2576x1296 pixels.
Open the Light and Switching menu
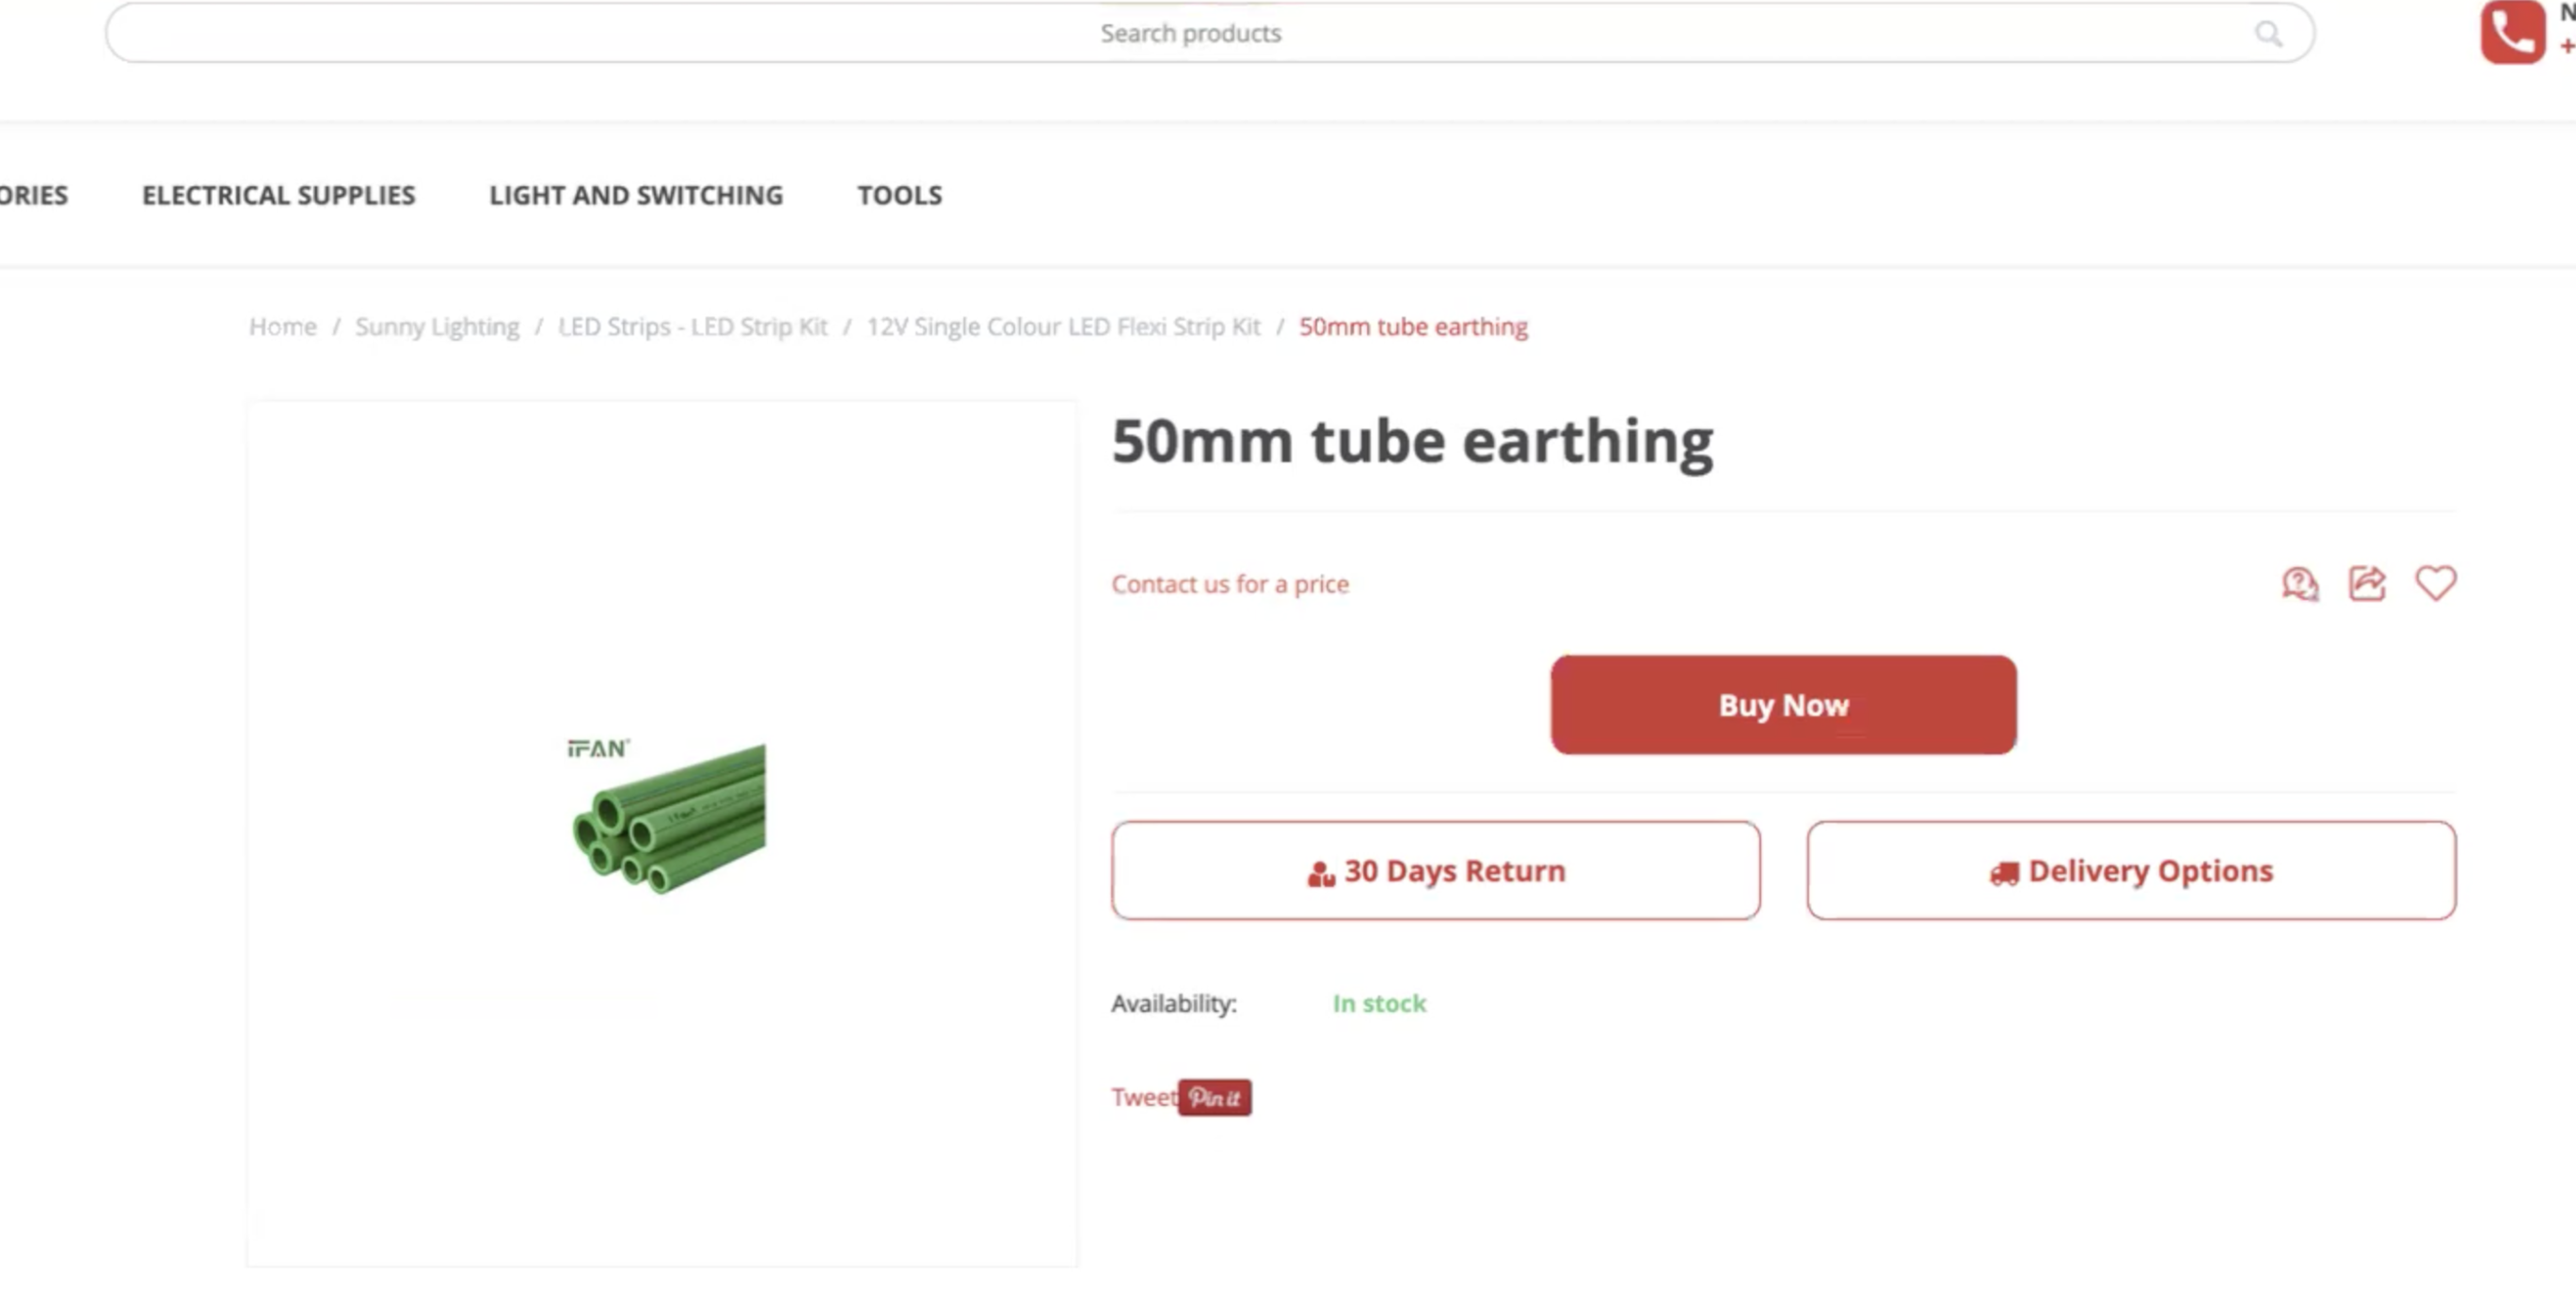click(x=636, y=195)
